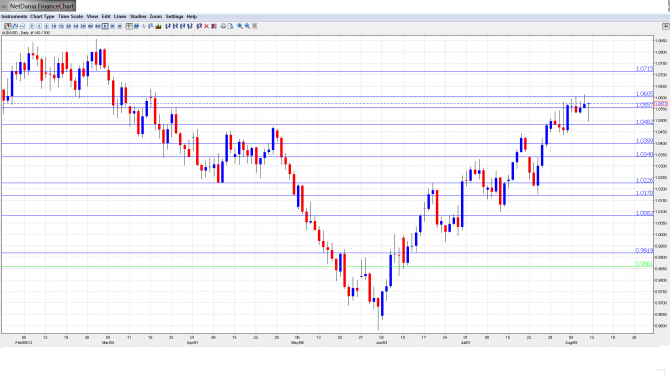Switch to the 5-minute time scale
Screen dimensions: 670x376
[47, 26]
